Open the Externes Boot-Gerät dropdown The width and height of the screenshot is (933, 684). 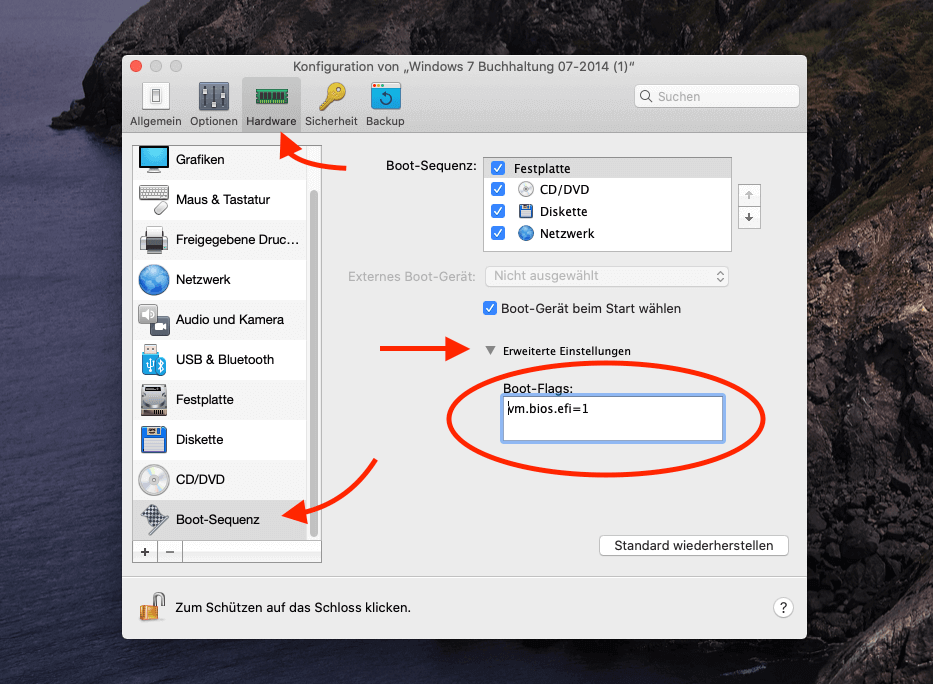606,276
